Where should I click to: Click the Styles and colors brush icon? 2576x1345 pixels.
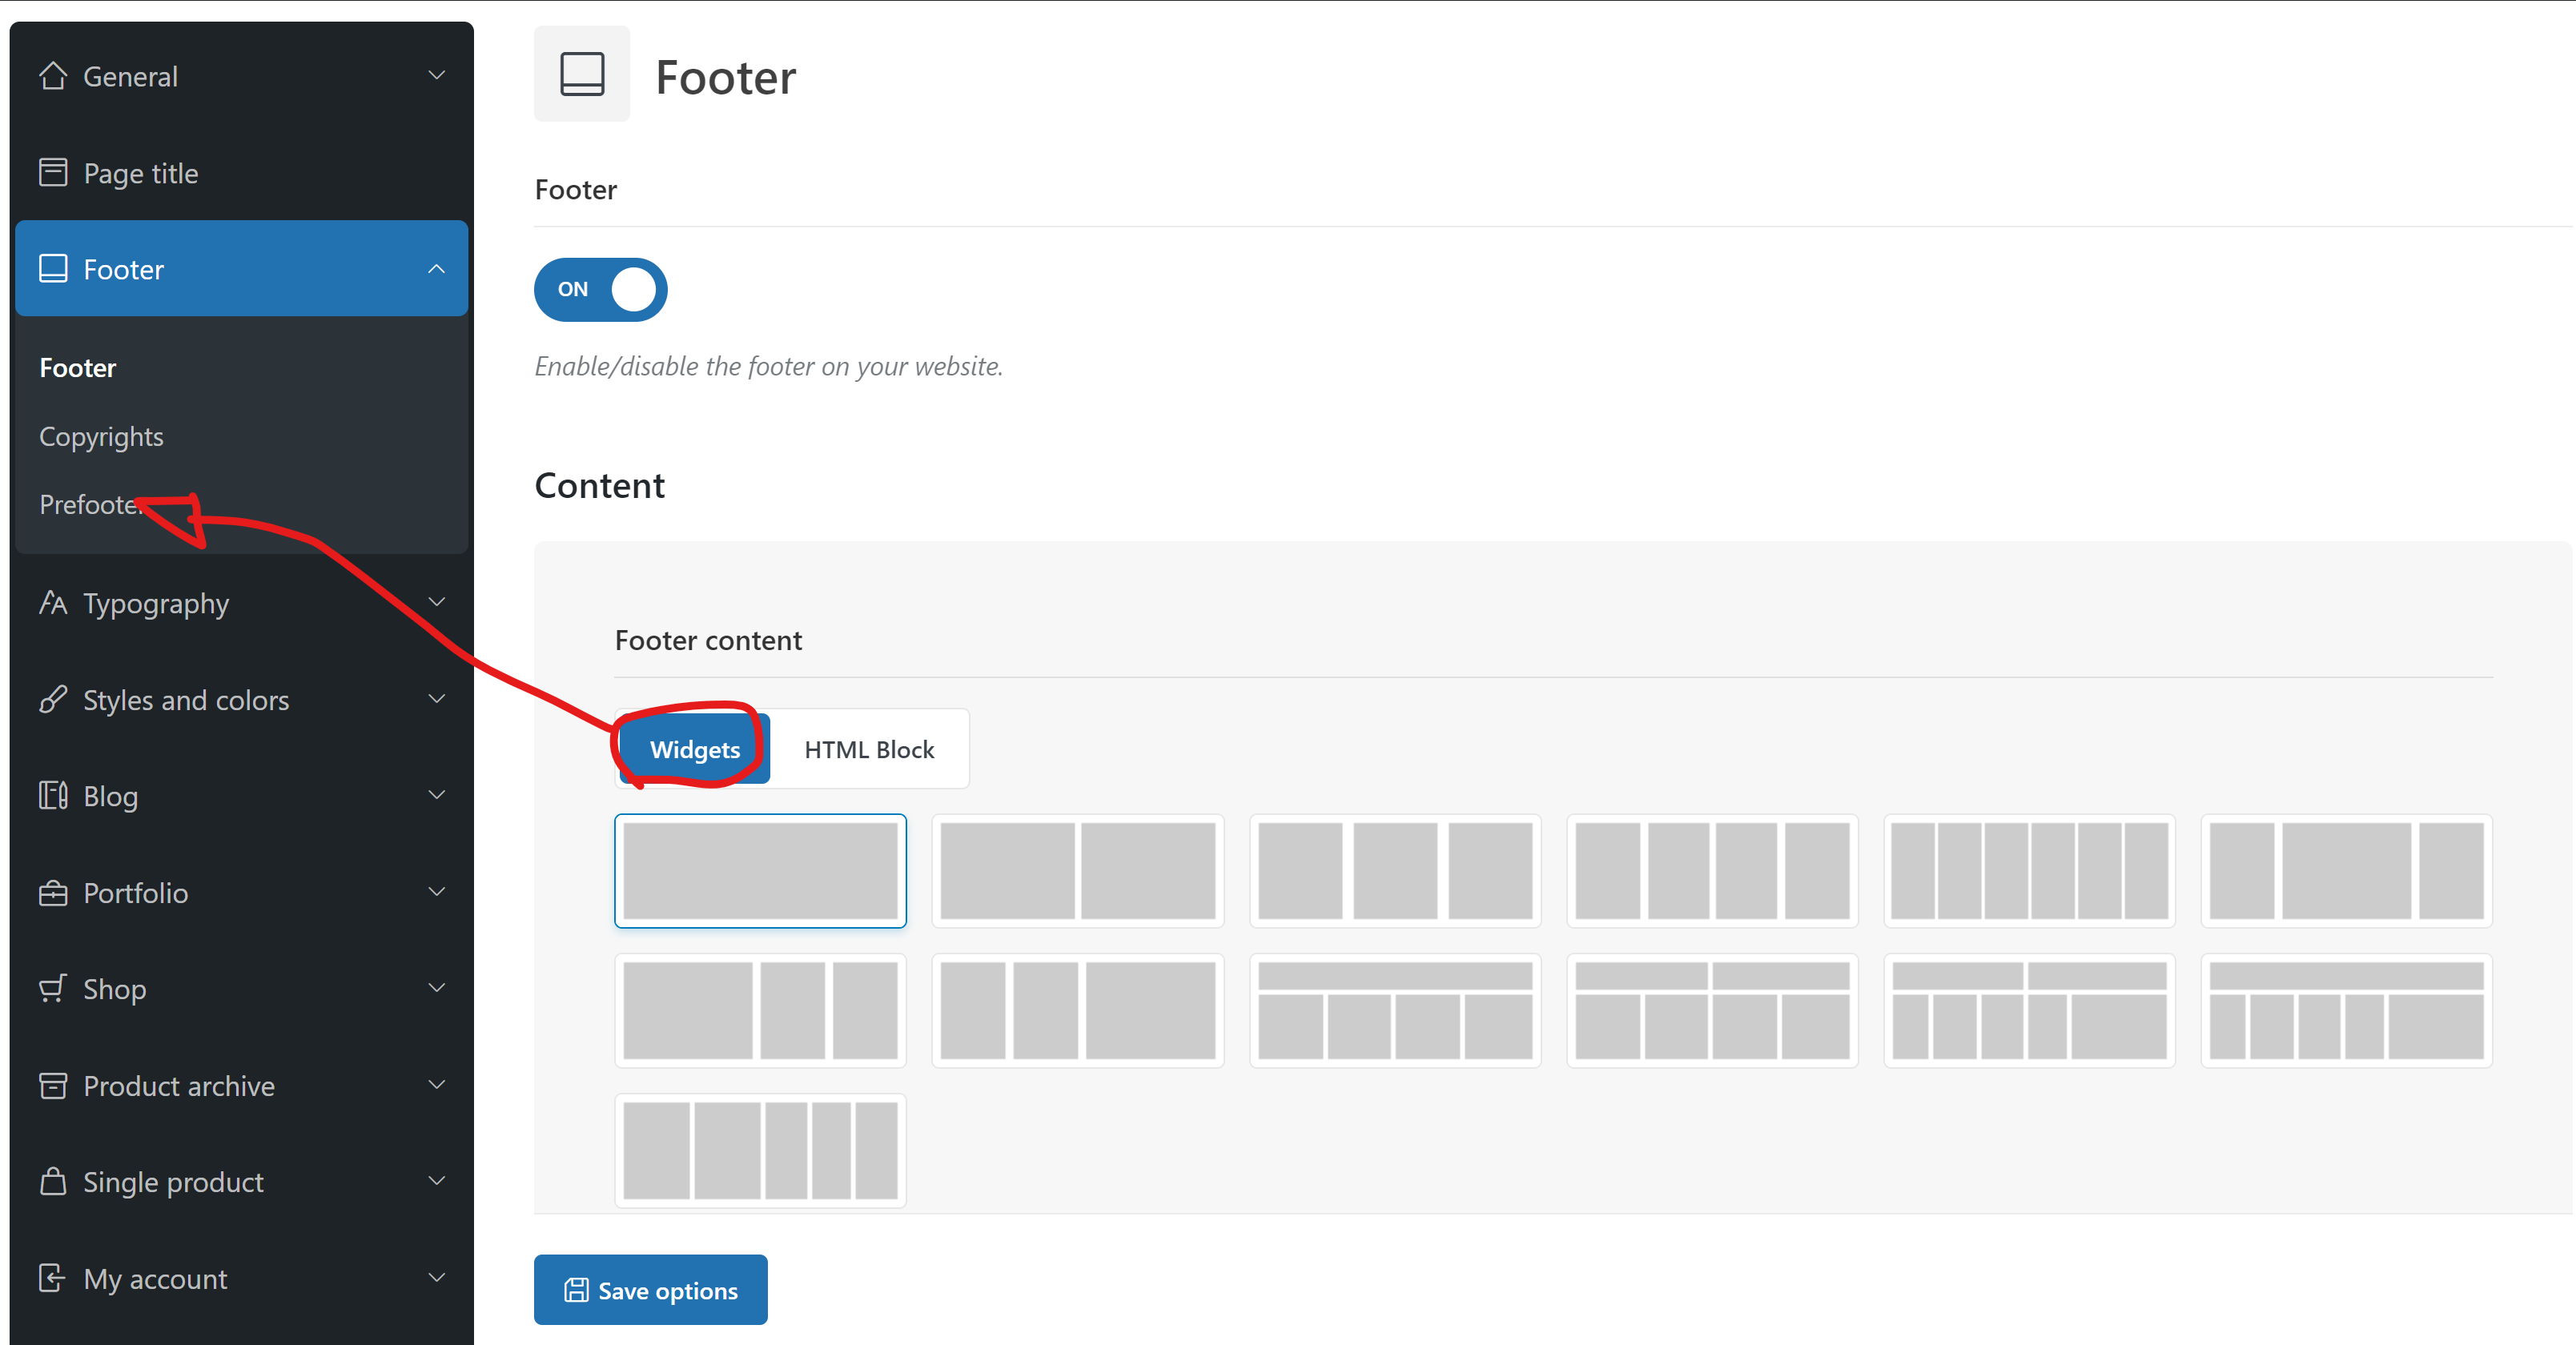point(53,700)
